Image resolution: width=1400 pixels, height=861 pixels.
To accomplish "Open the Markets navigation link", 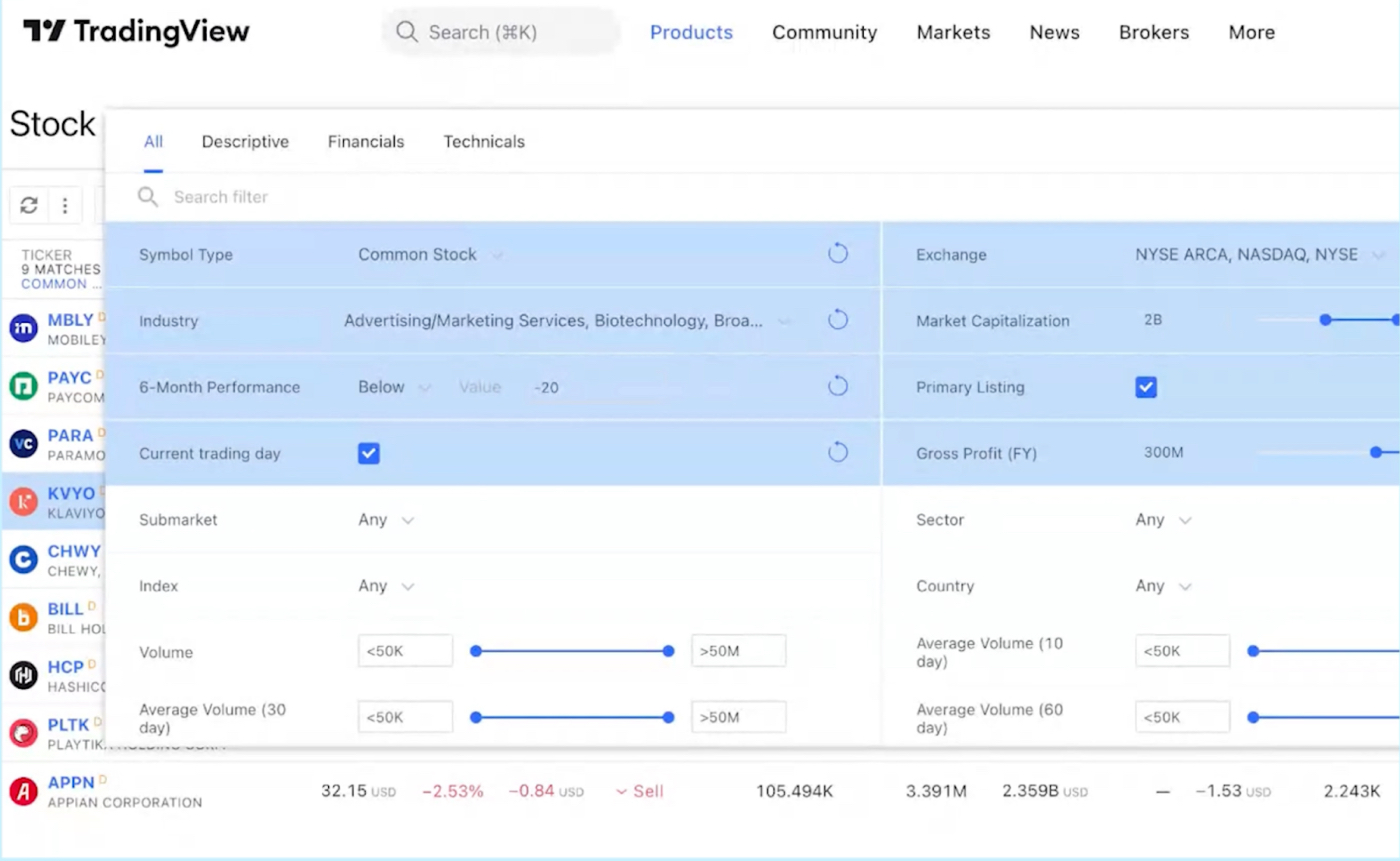I will click(x=953, y=33).
